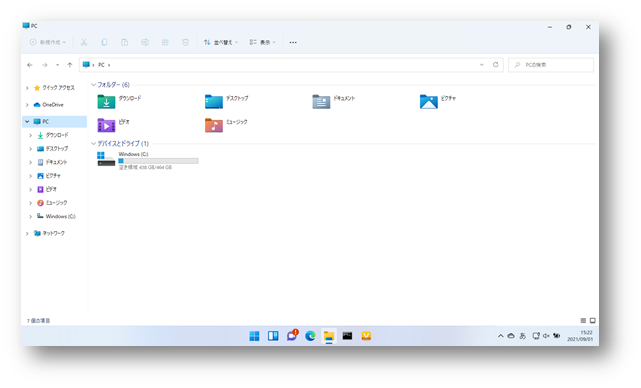Image resolution: width=641 pixels, height=388 pixels.
Task: Go up one level with up arrow
Action: pos(70,65)
